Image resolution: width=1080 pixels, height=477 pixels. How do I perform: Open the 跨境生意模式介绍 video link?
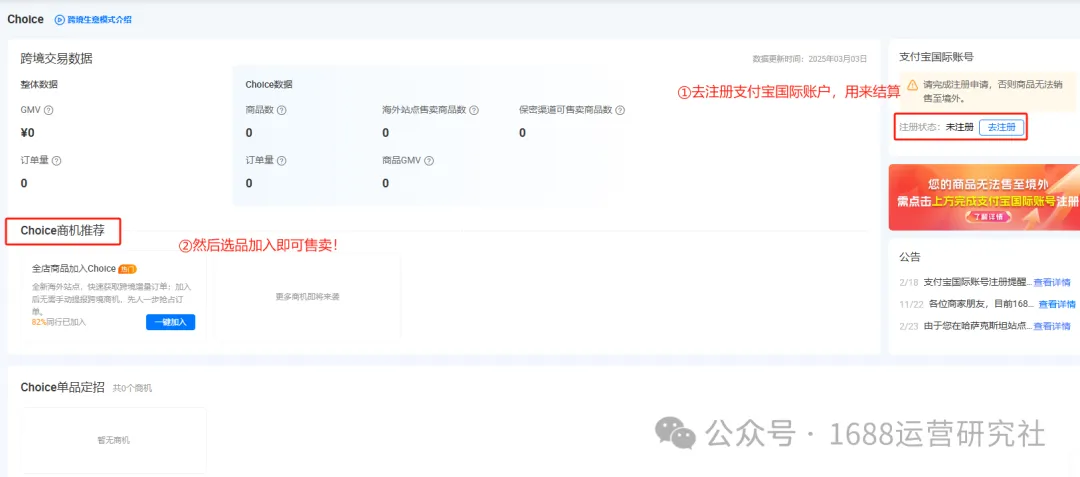[99, 20]
